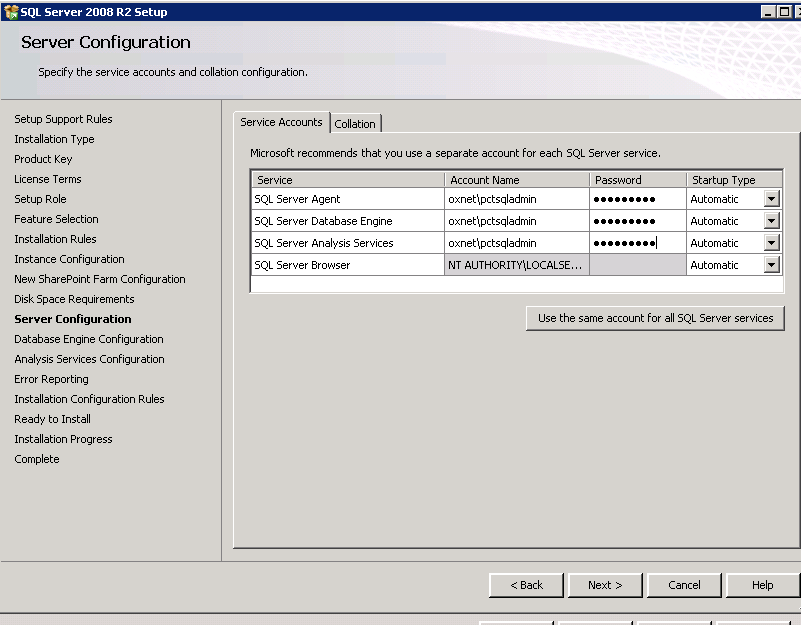Click Disk Space Requirements step in sidebar
801x625 pixels.
[x=74, y=299]
